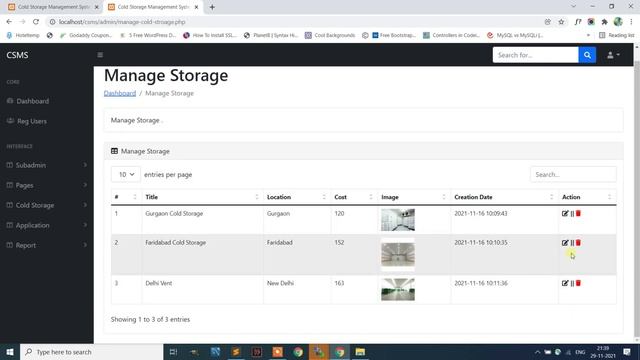Open Reading list

click(x=617, y=35)
